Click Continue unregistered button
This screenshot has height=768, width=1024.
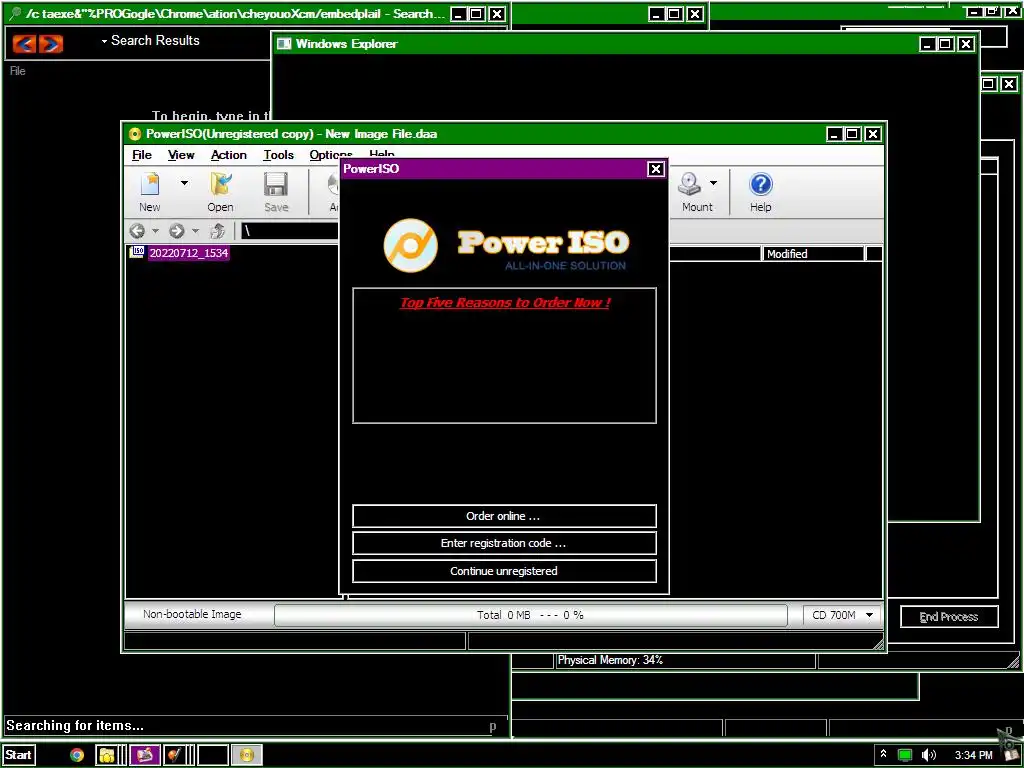[x=504, y=571]
